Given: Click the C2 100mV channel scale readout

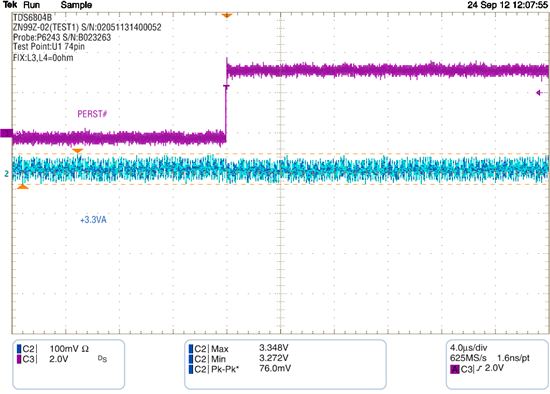Looking at the screenshot, I should pyautogui.click(x=53, y=349).
